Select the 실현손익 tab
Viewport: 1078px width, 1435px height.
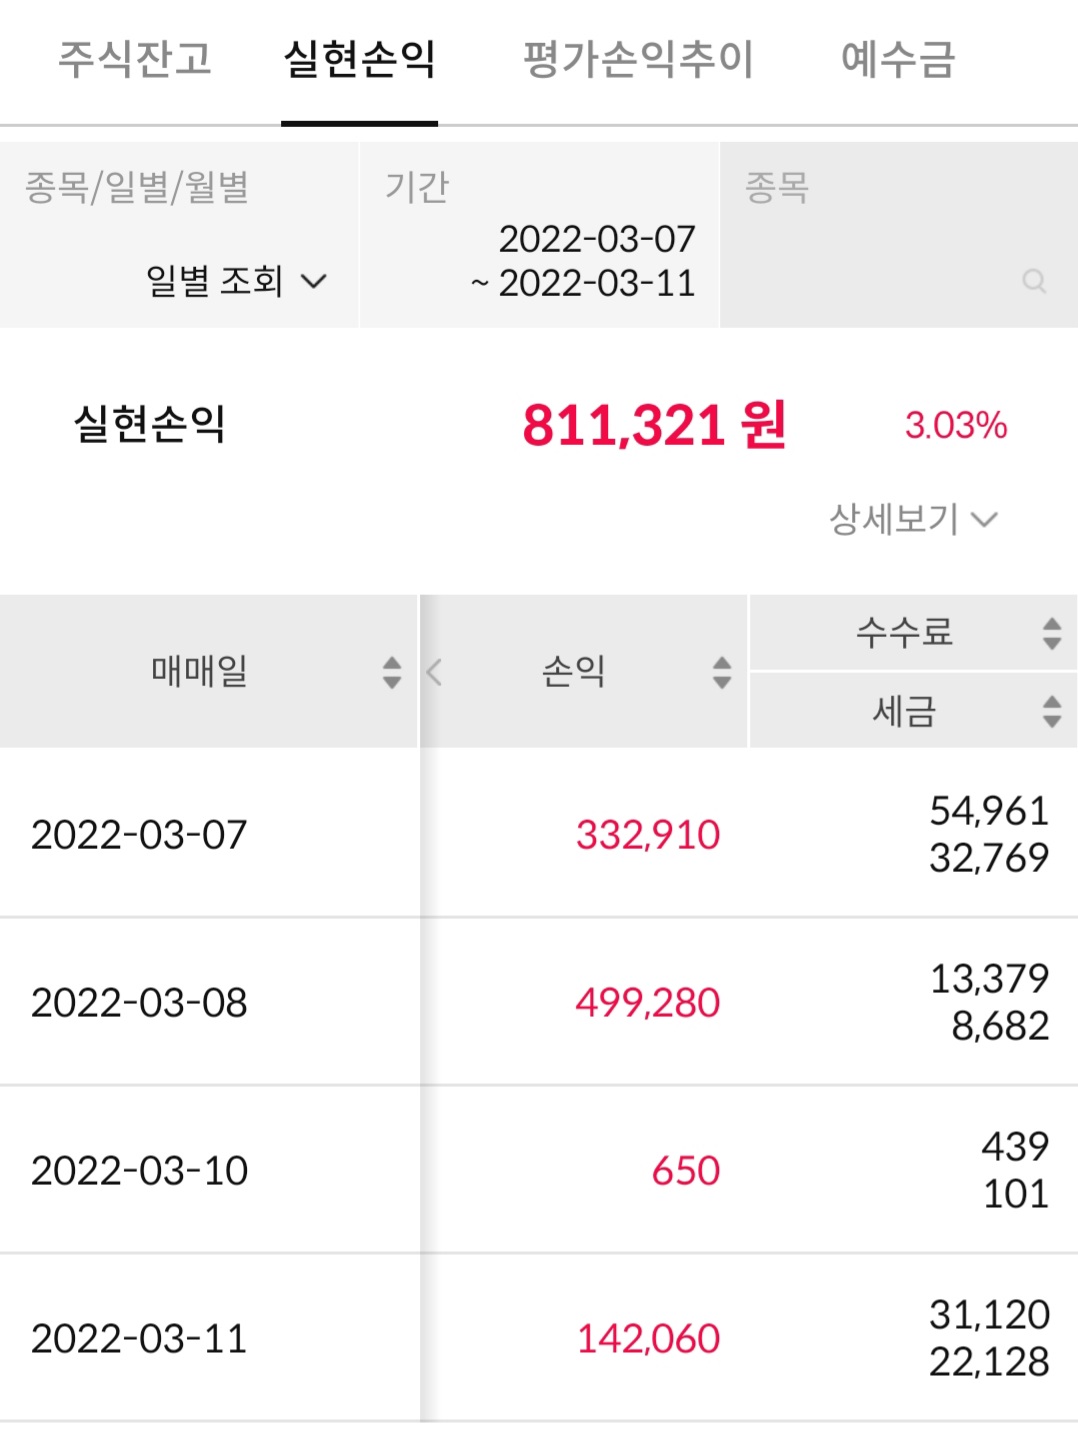point(360,59)
